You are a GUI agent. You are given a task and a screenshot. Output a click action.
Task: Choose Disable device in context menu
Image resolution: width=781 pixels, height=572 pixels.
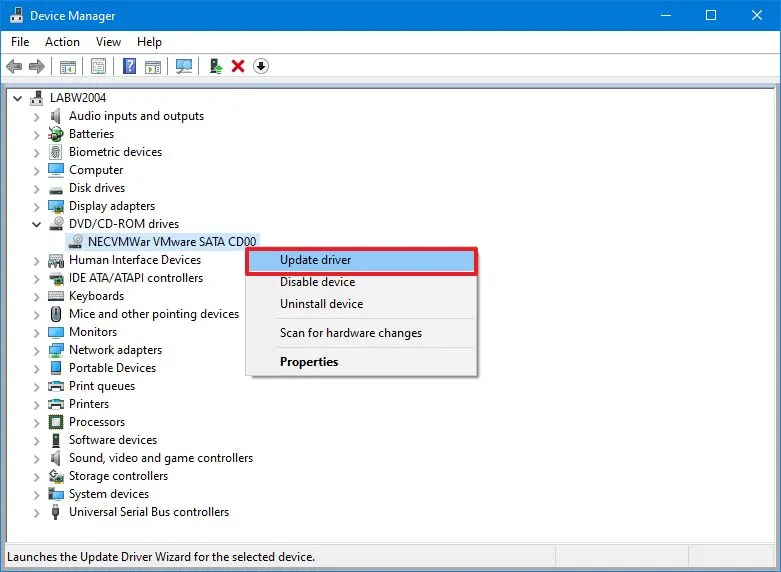click(362, 282)
